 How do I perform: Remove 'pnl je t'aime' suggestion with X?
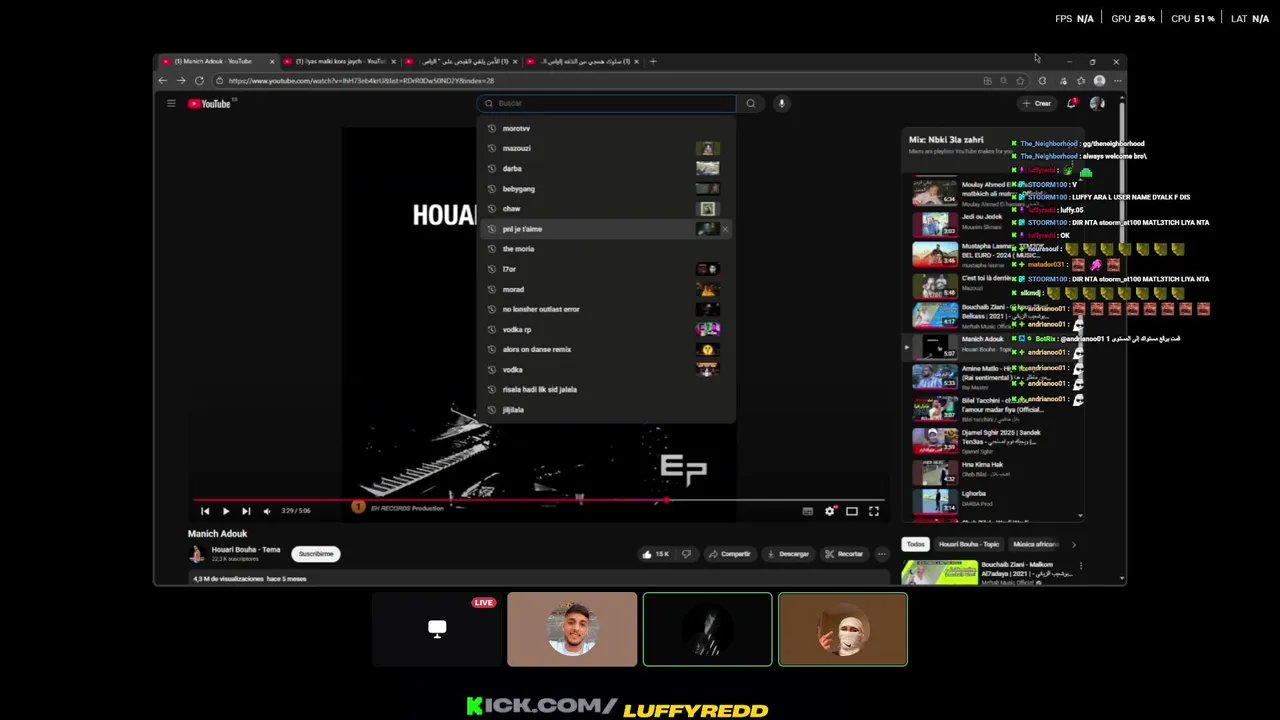point(725,229)
